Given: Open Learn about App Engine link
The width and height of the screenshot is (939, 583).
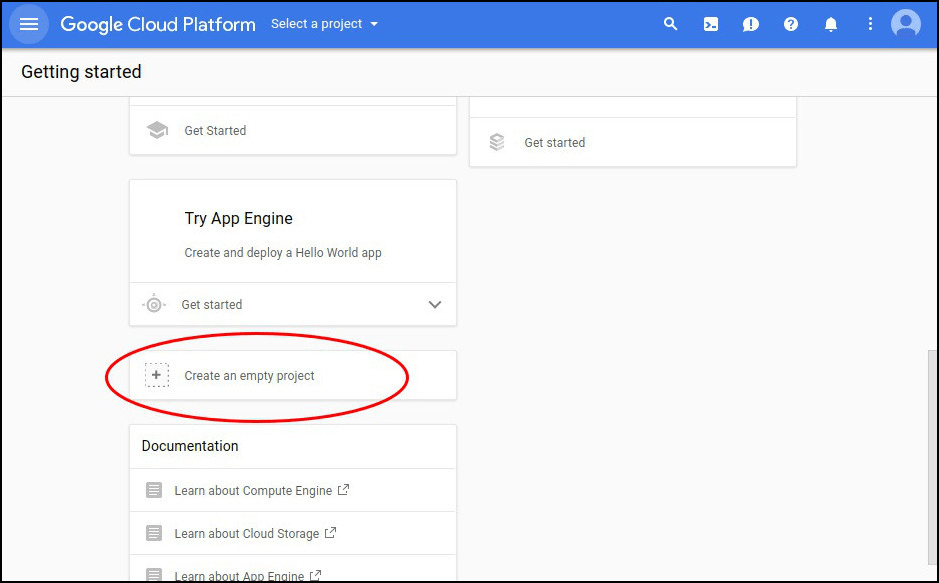Looking at the screenshot, I should coord(239,576).
